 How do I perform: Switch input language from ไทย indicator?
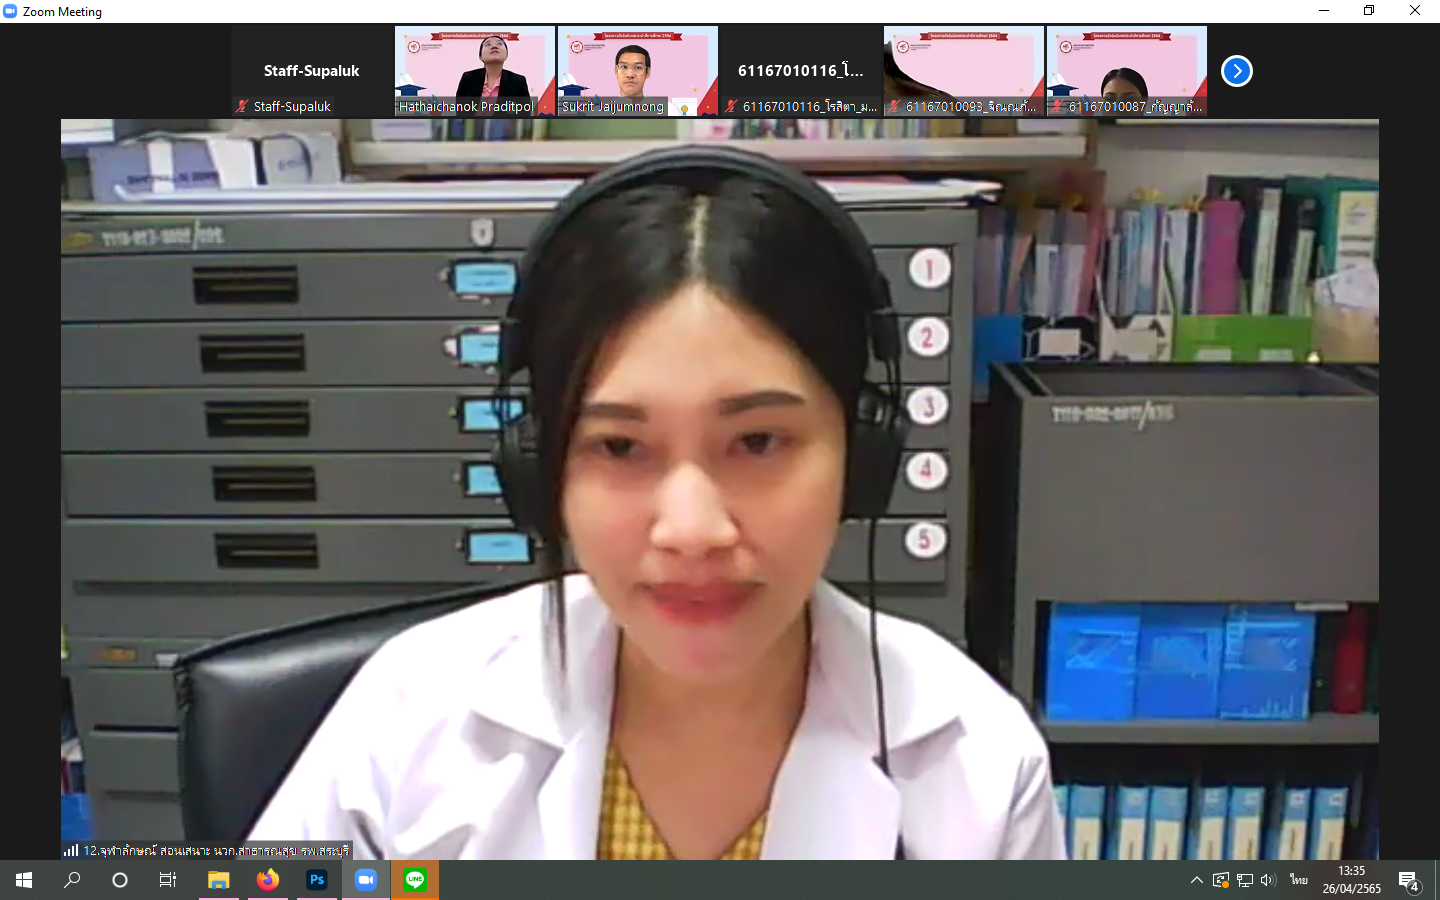click(x=1298, y=880)
